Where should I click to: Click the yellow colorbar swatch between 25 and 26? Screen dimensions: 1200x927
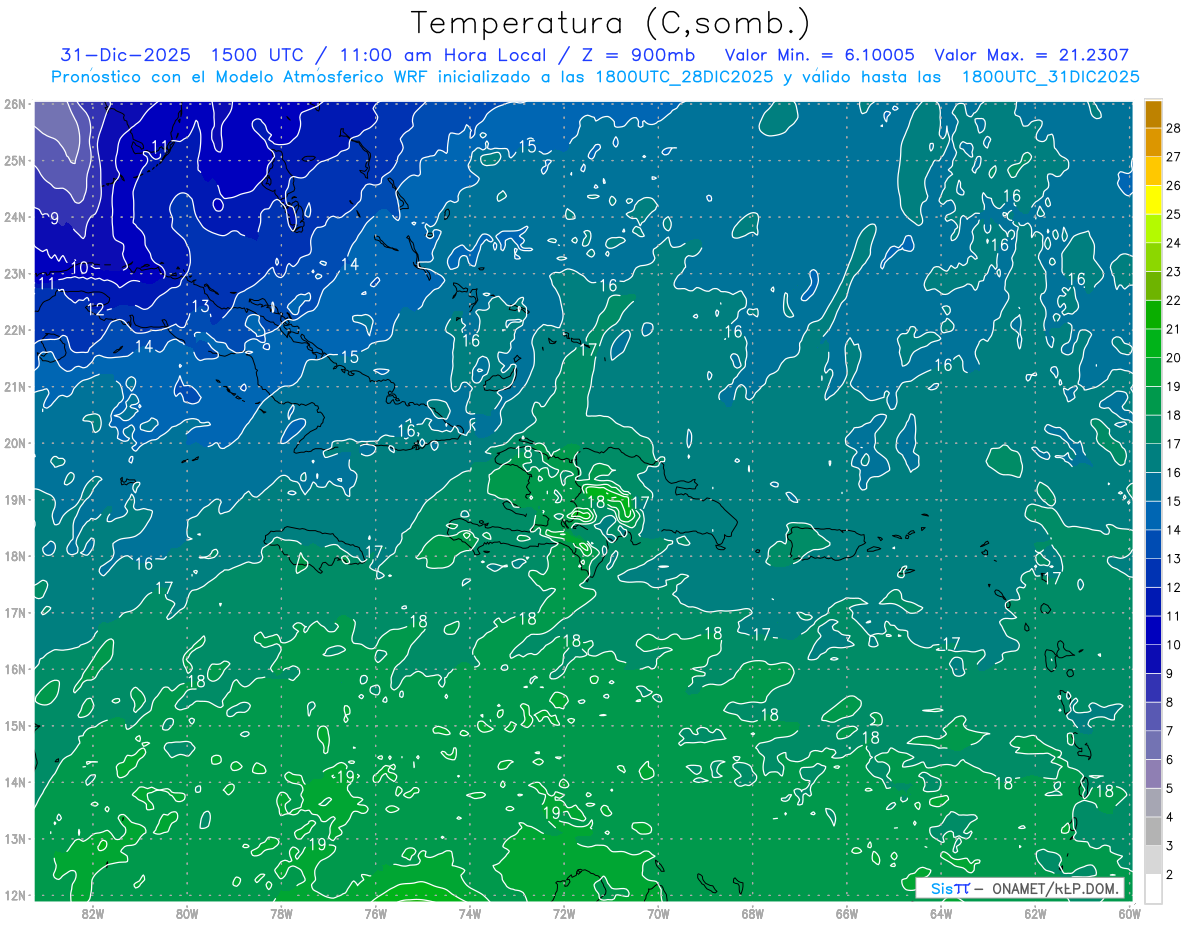tap(1153, 200)
